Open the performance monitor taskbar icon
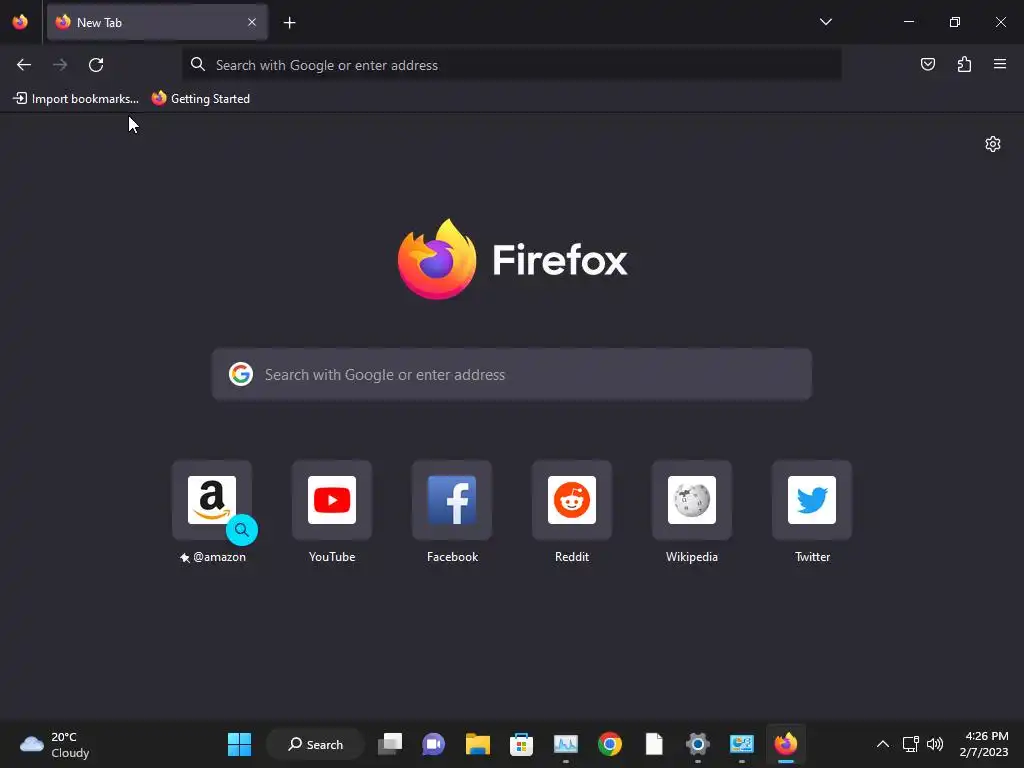The width and height of the screenshot is (1024, 768). [x=566, y=744]
